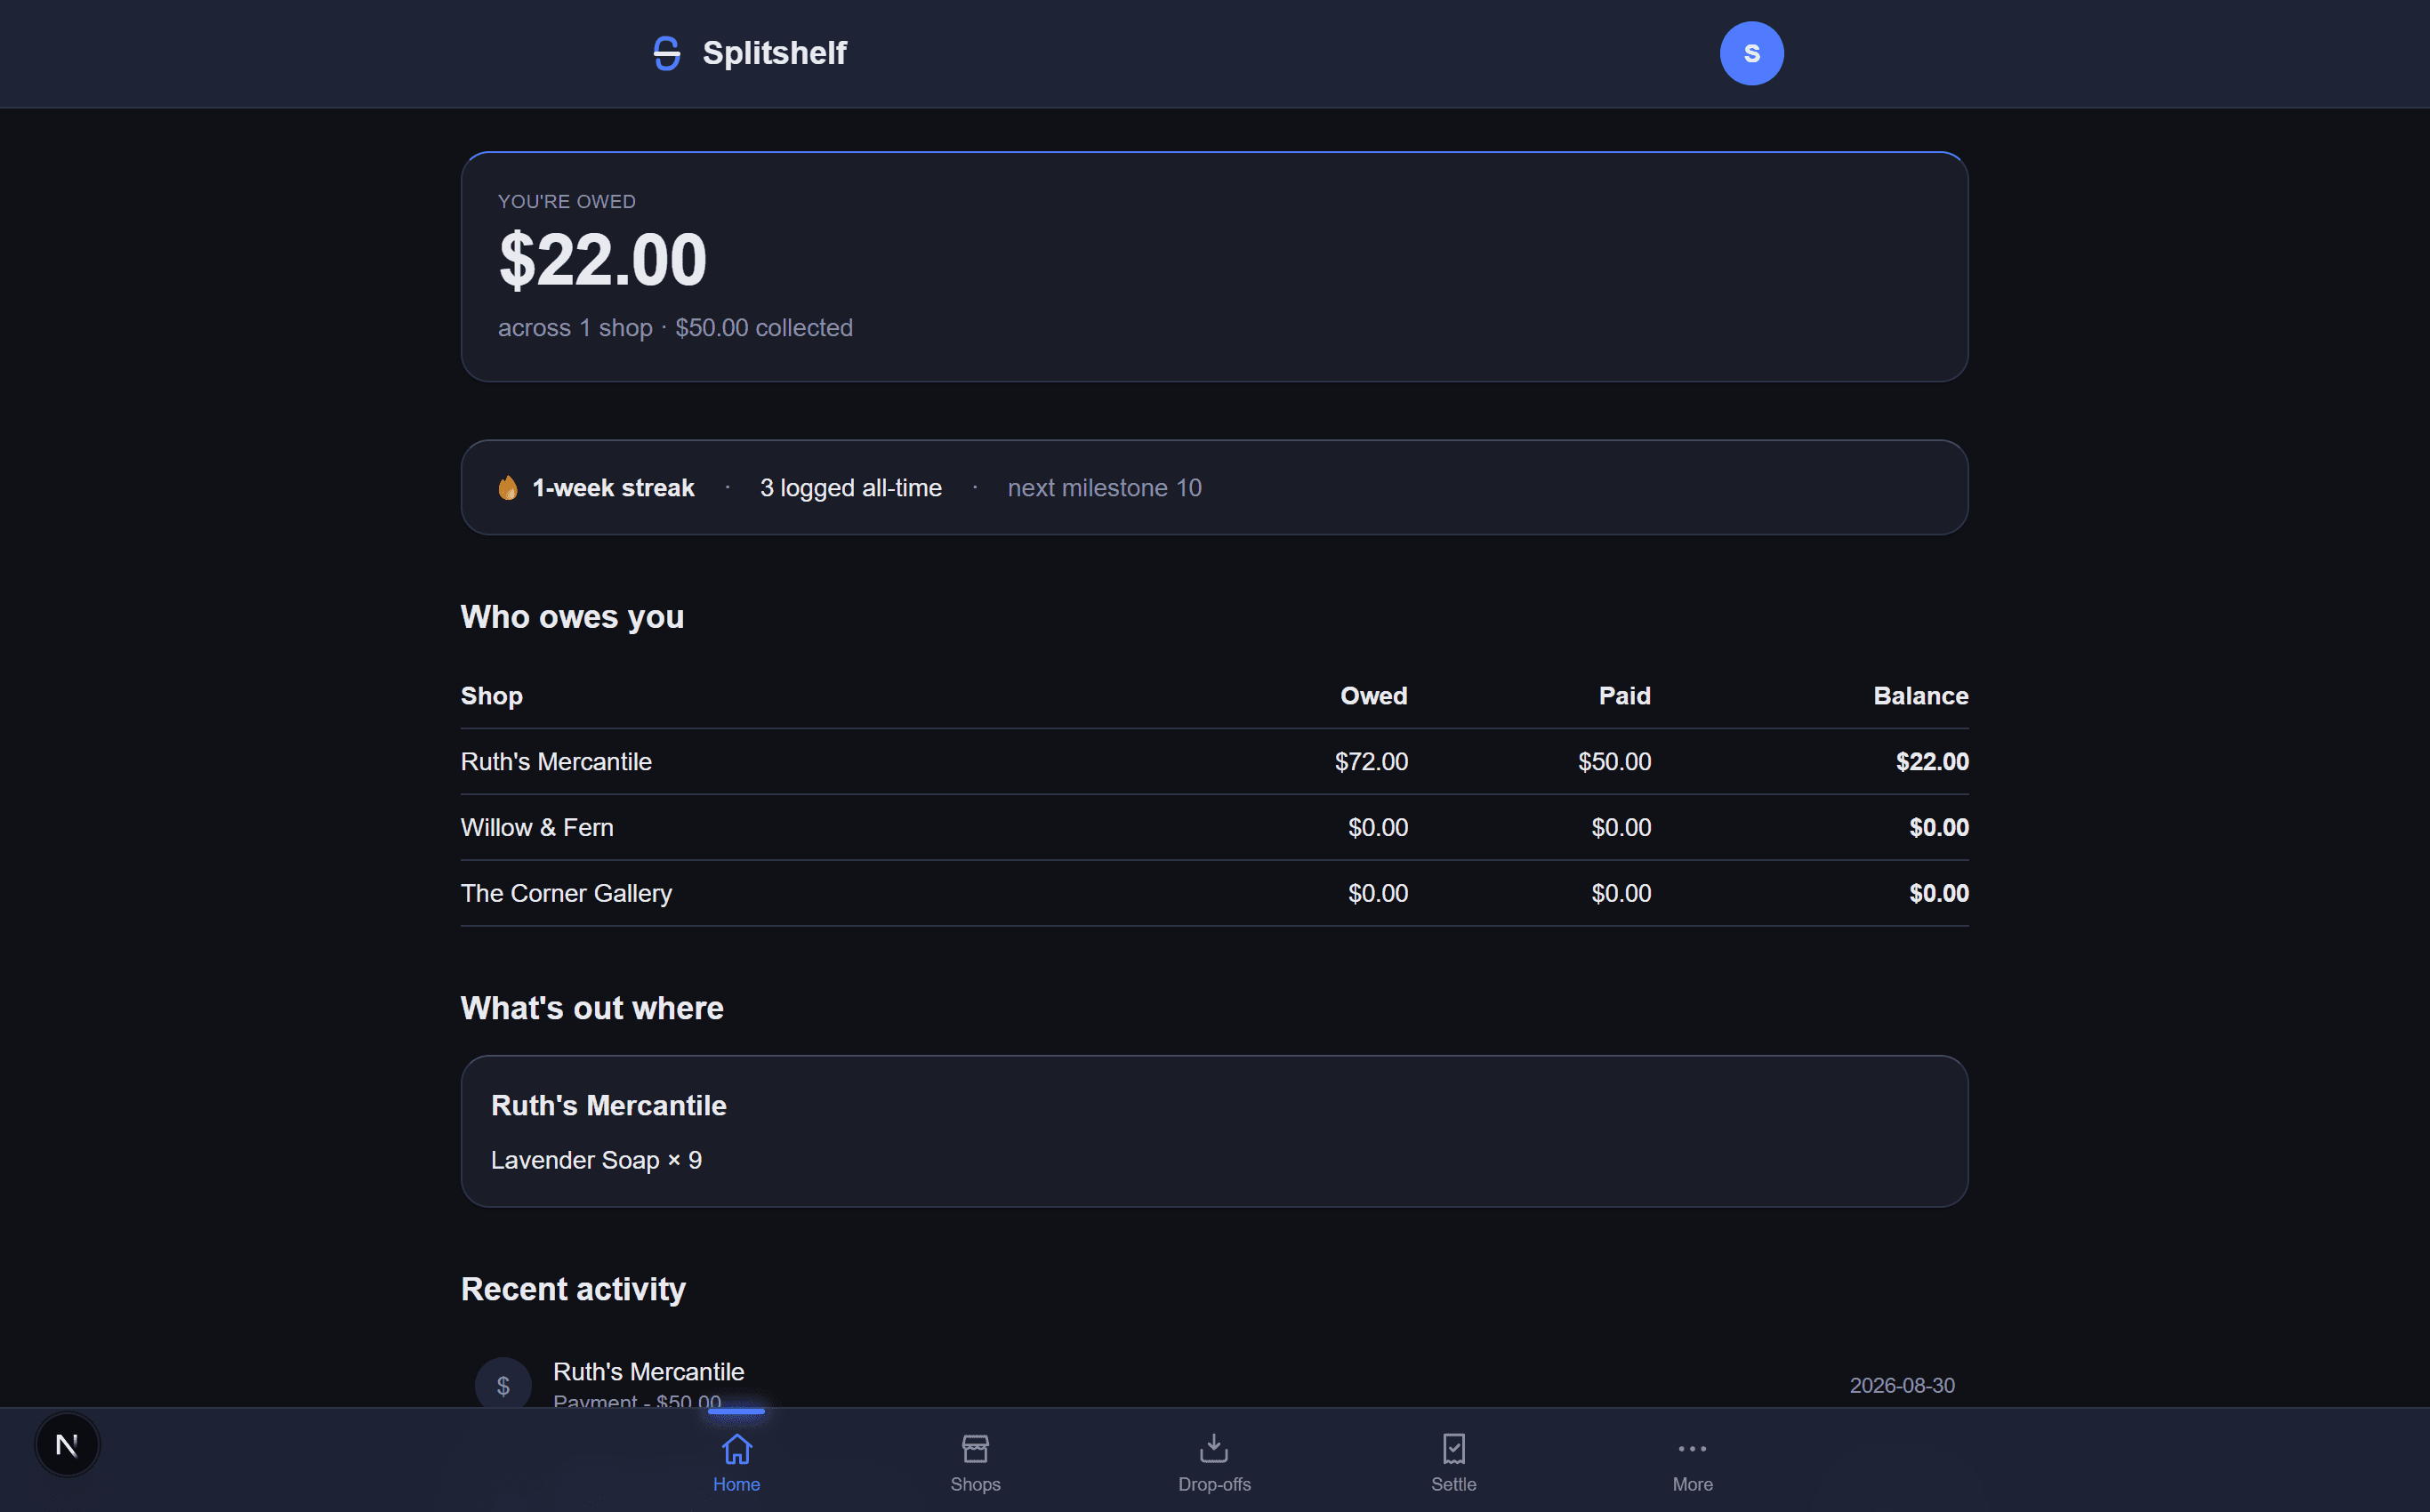Click the Next.js N dev badge
The height and width of the screenshot is (1512, 2430).
click(67, 1444)
